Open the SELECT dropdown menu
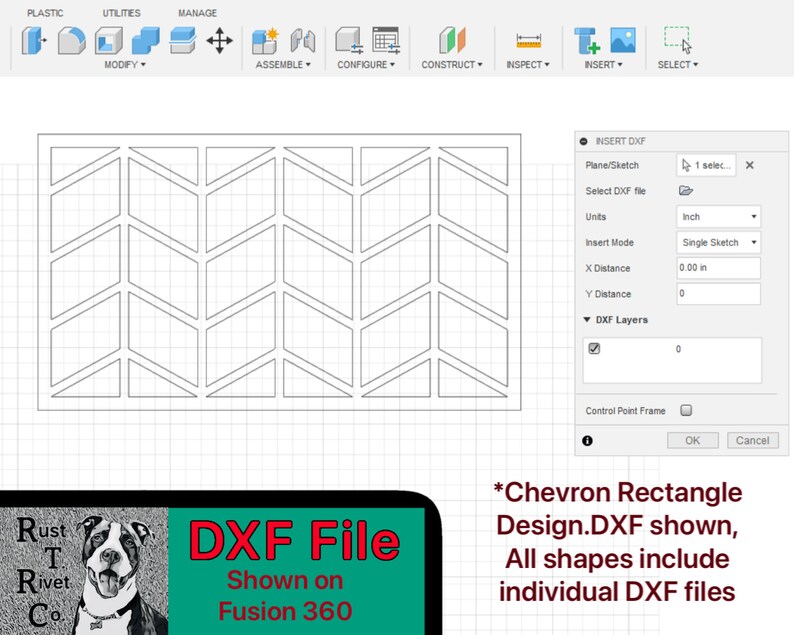The image size is (794, 635). click(x=678, y=65)
